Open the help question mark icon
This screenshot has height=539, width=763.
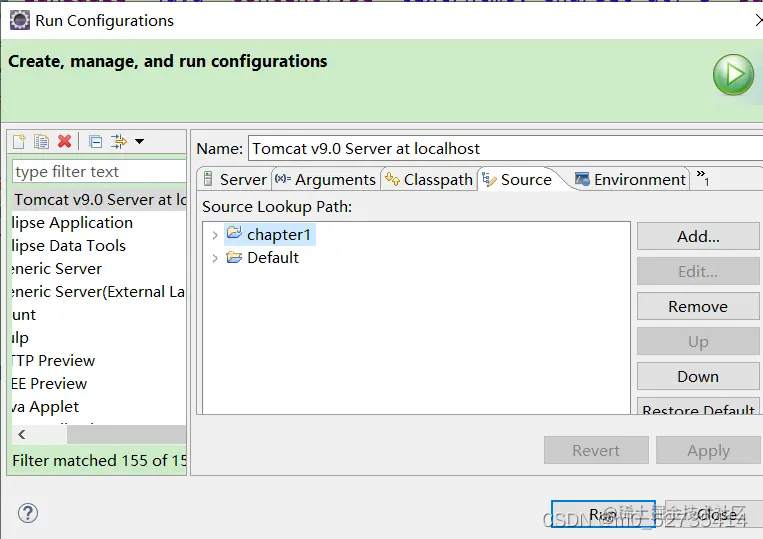(x=28, y=513)
